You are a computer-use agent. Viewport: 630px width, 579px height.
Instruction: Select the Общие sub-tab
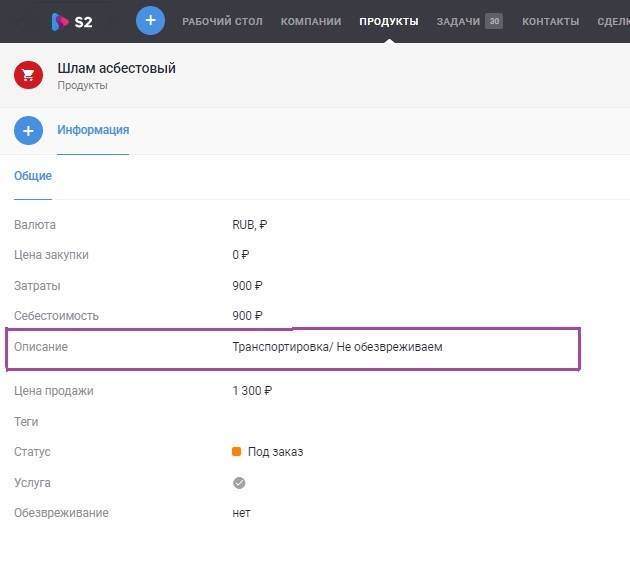33,176
